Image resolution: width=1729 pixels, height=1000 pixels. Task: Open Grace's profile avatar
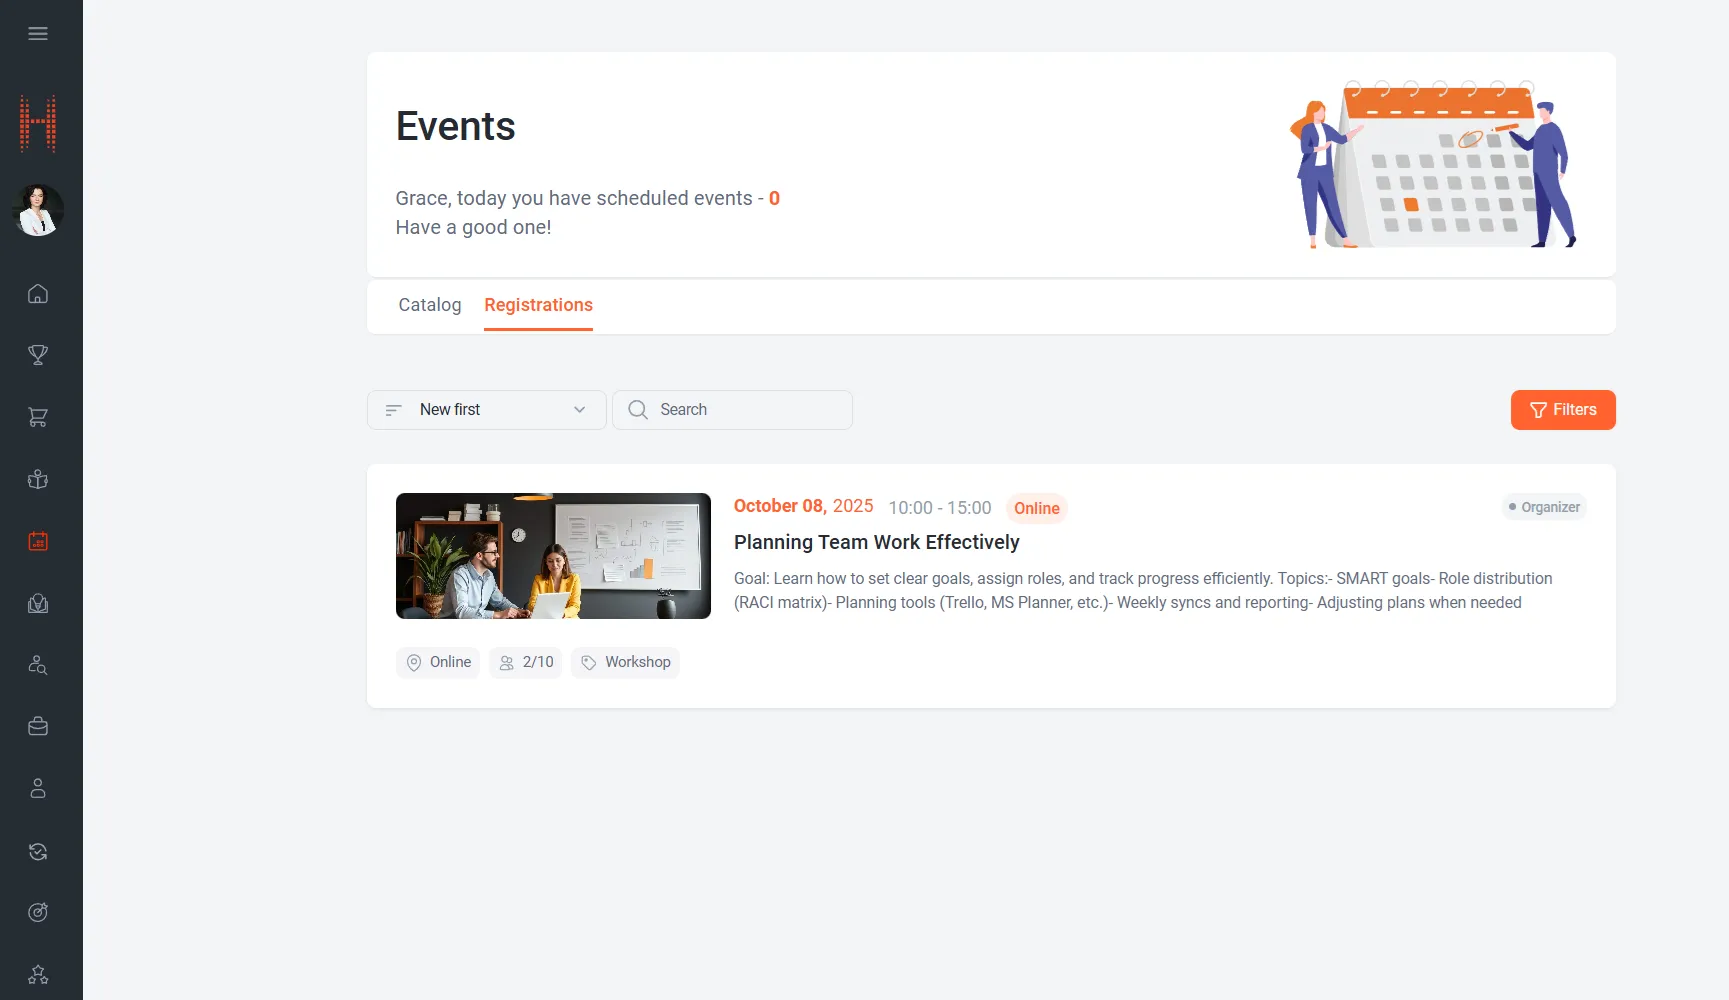coord(38,210)
